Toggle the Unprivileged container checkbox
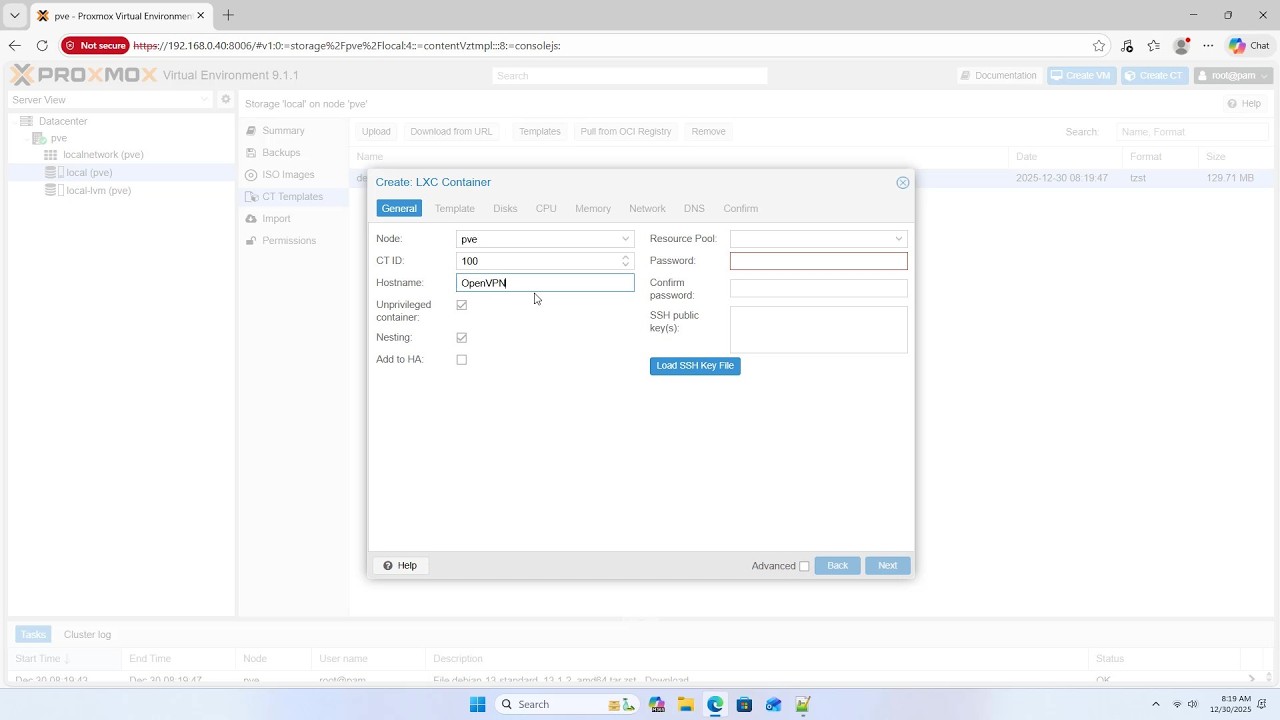Screen dimensions: 1280x720 462,305
